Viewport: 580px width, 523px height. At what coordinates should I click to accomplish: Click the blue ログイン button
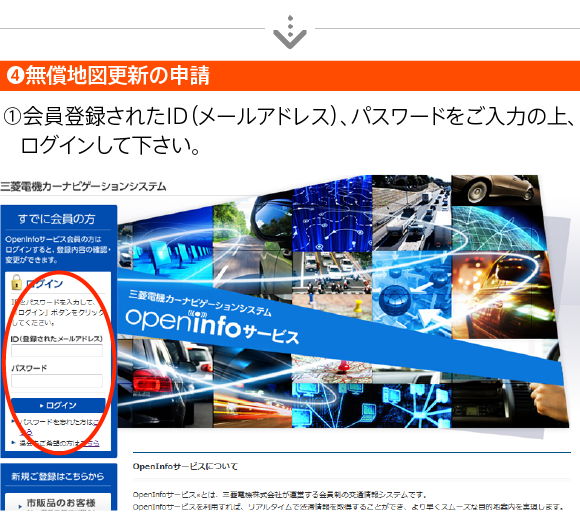(x=58, y=405)
